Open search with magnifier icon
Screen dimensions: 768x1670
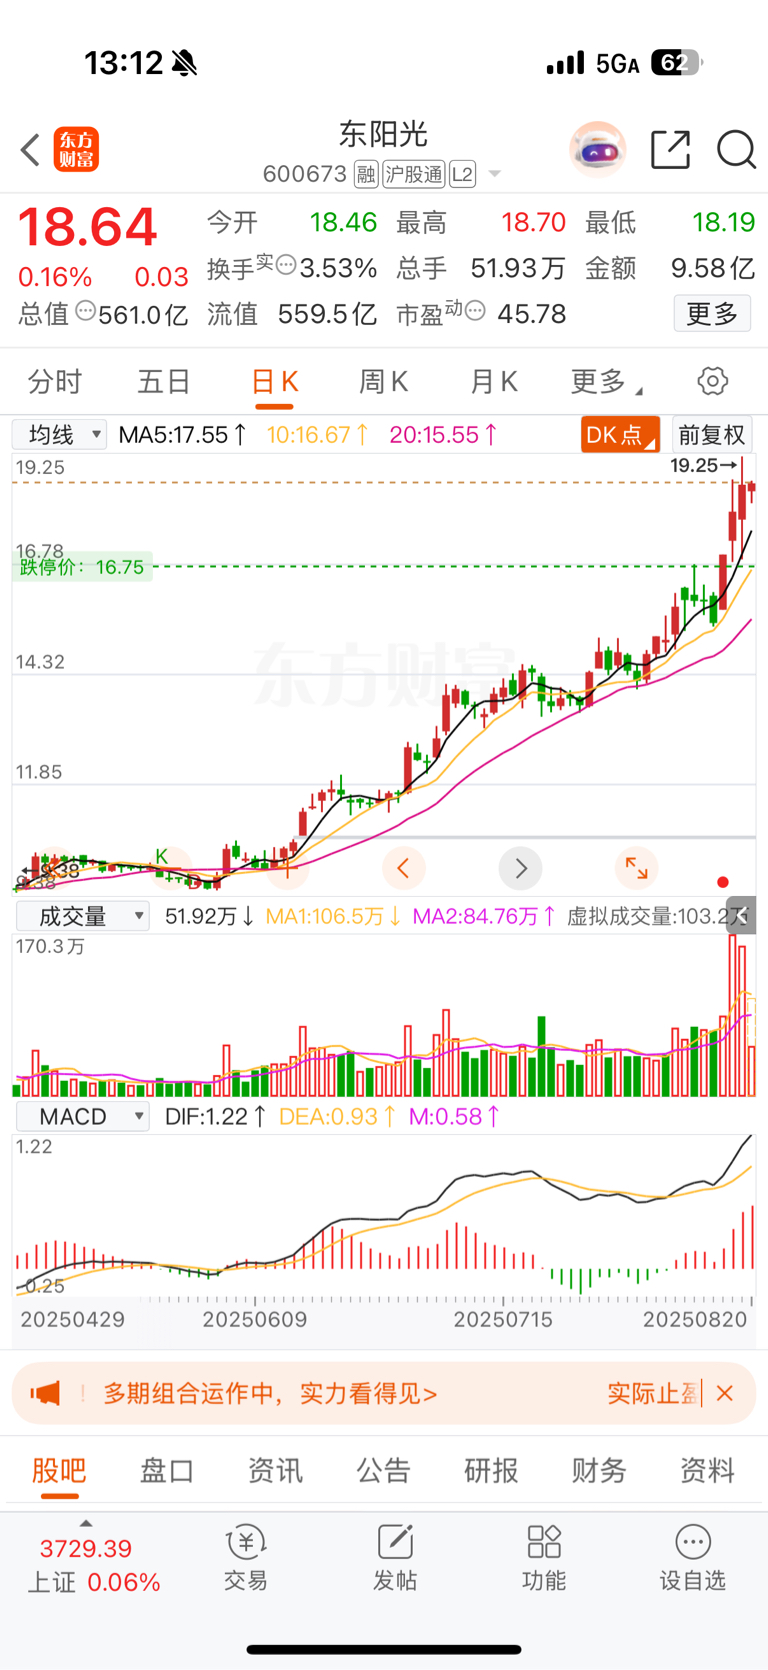click(x=736, y=150)
